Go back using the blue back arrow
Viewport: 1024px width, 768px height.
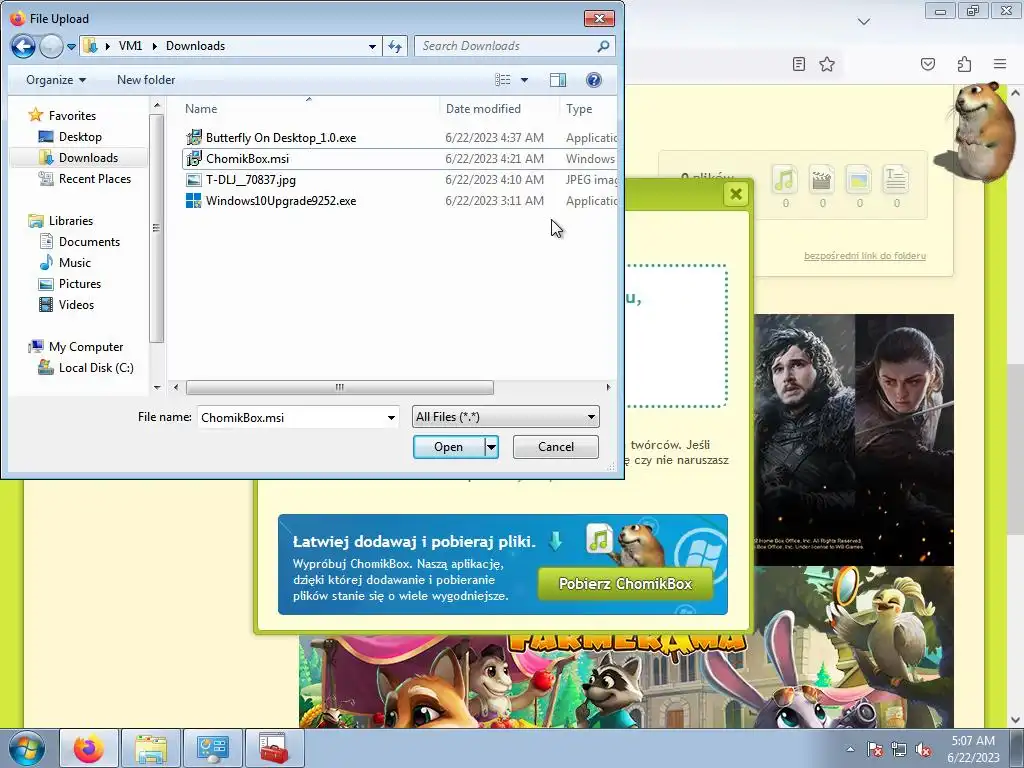23,46
